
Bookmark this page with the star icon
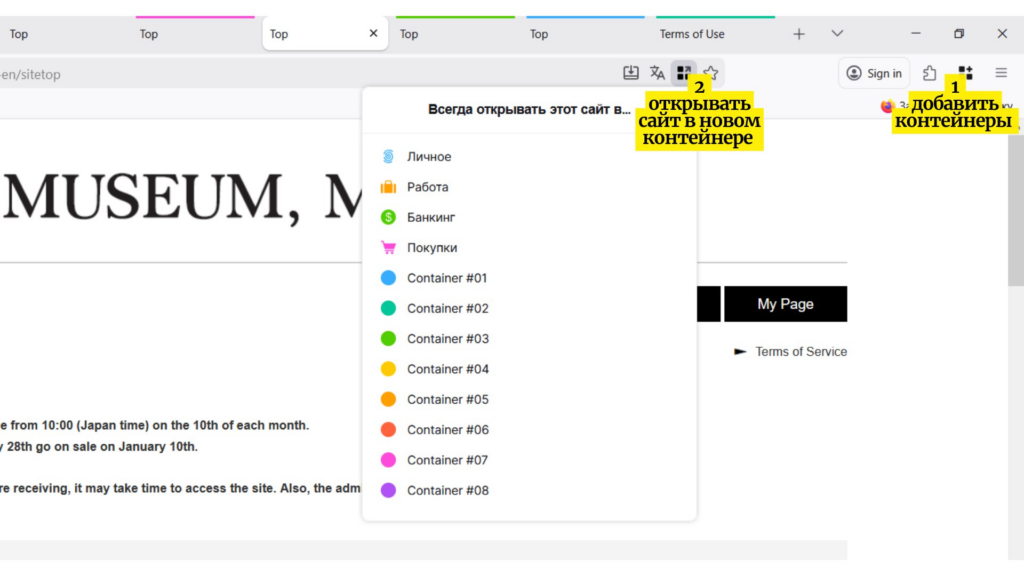(x=711, y=73)
